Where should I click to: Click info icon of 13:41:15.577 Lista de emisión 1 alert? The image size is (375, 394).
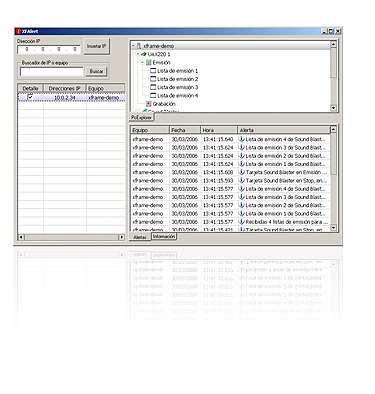242,214
